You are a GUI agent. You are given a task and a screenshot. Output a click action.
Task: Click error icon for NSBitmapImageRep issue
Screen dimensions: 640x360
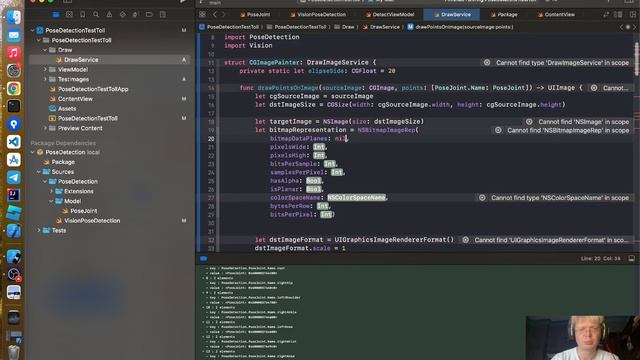[498, 130]
